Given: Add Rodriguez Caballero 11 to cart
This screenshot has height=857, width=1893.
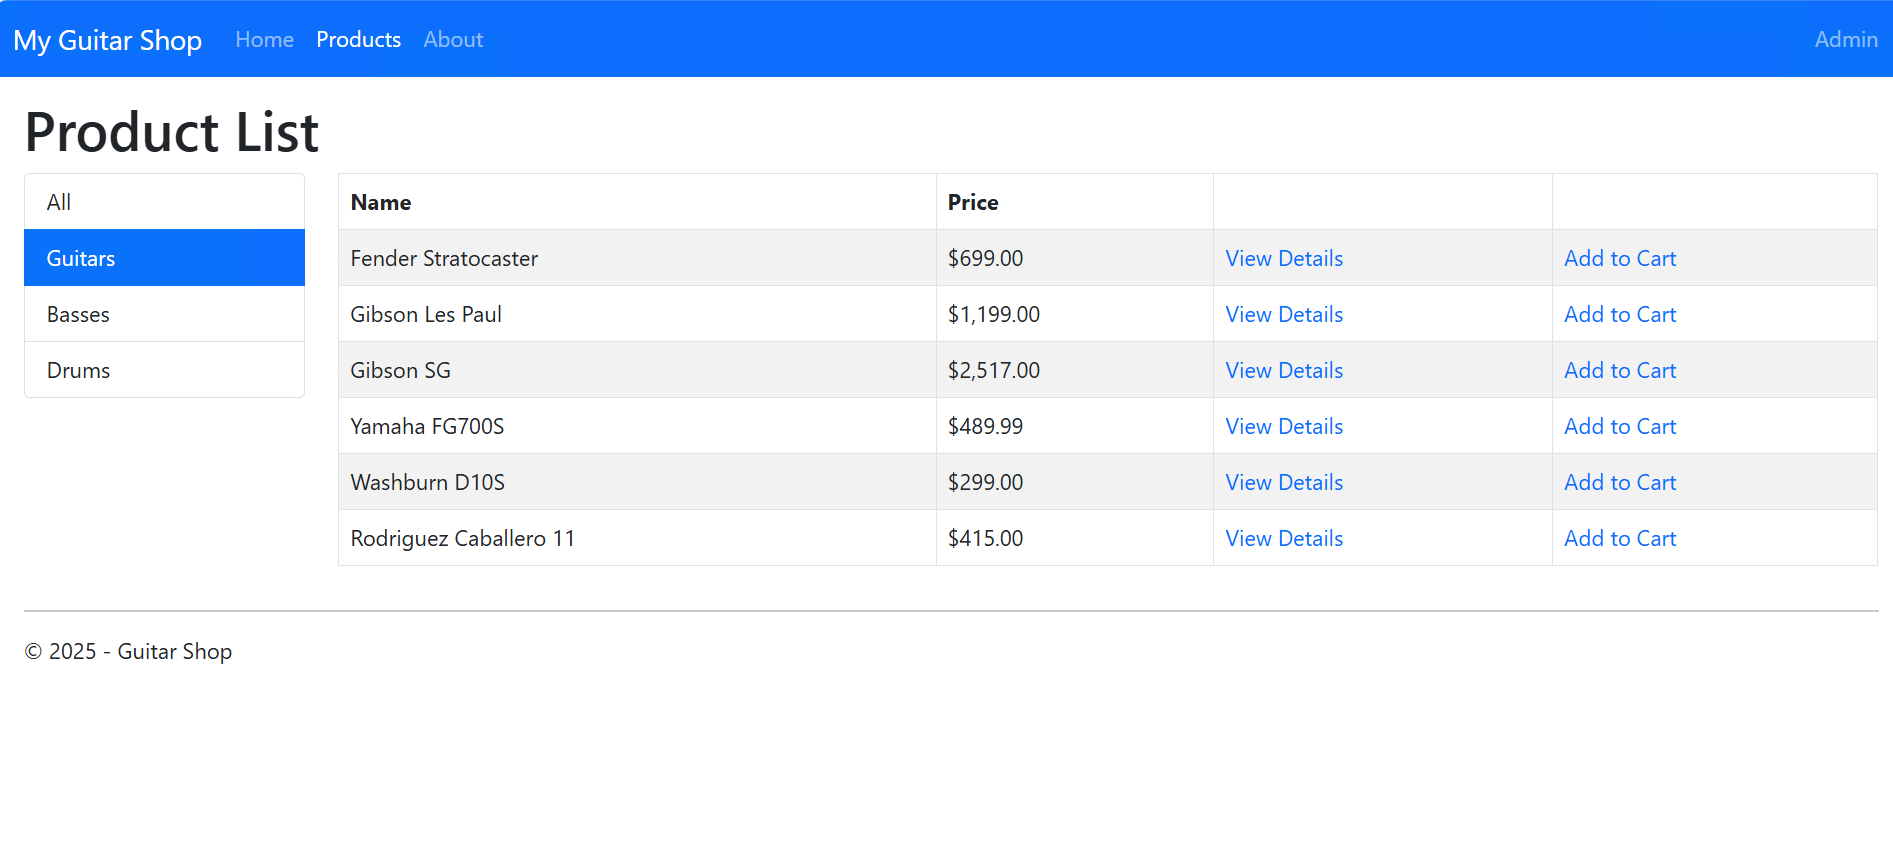Looking at the screenshot, I should tap(1620, 538).
